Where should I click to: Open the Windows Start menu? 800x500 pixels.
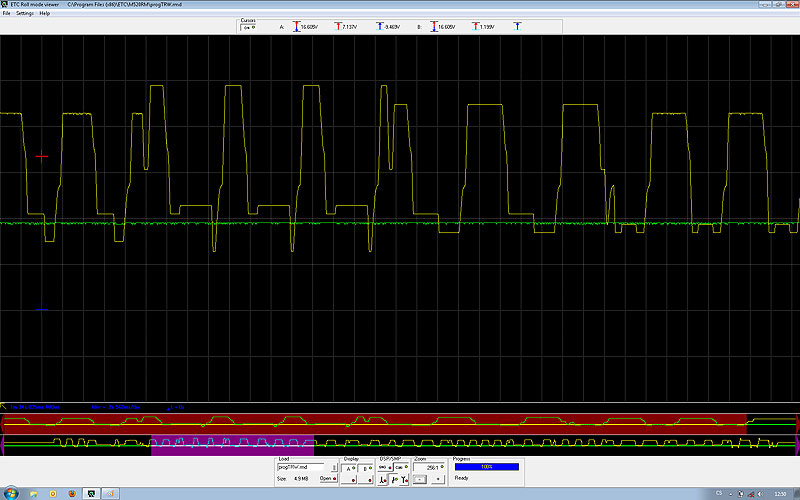pos(10,493)
